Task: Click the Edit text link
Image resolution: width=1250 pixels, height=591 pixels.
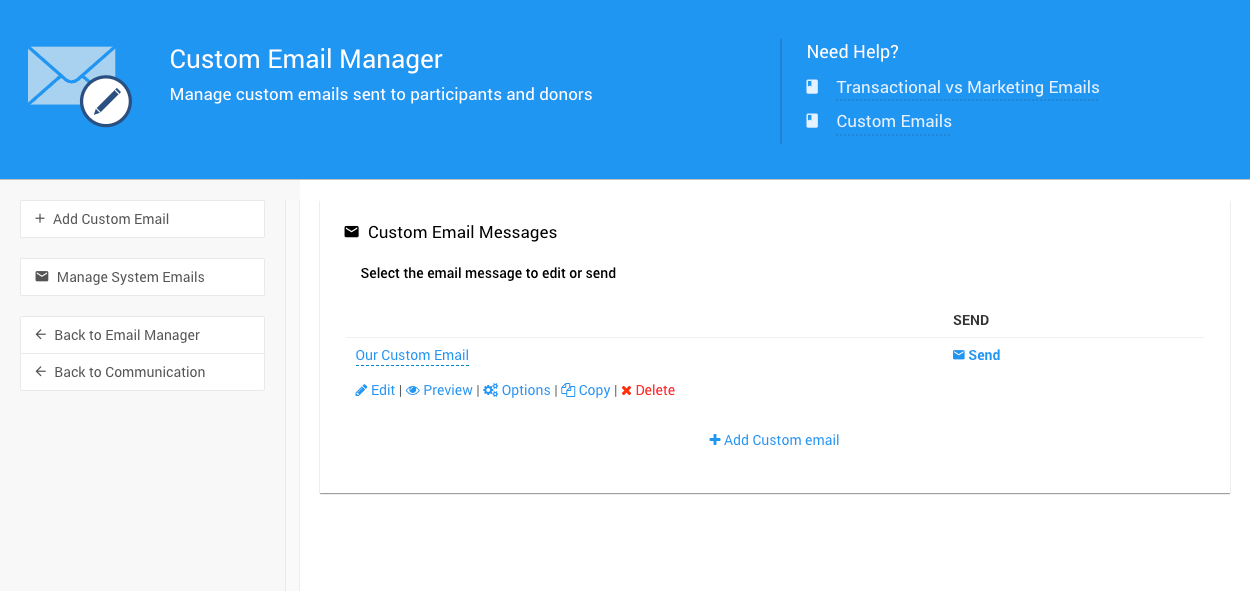Action: 383,390
